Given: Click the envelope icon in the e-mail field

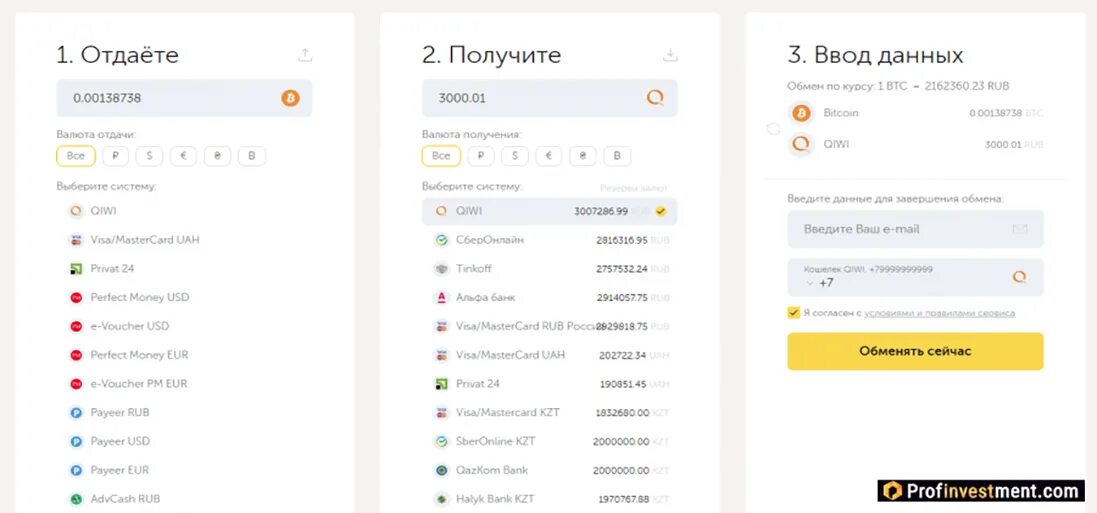Looking at the screenshot, I should pos(1019,229).
